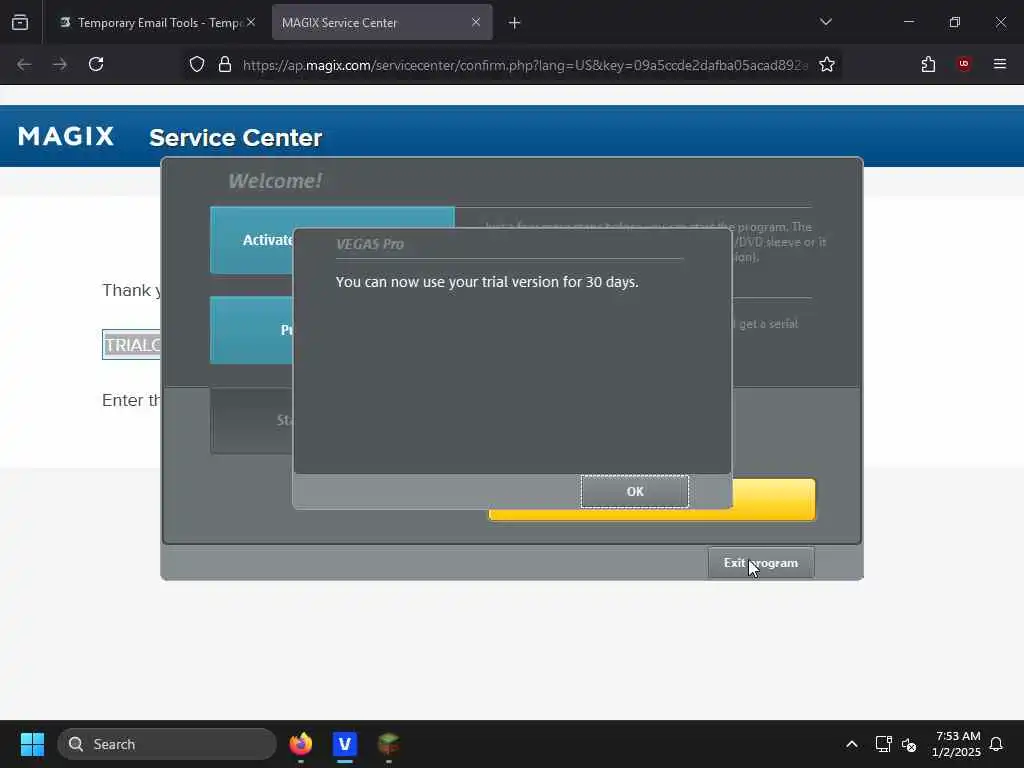Open the clock and date panel
This screenshot has height=768, width=1024.
pyautogui.click(x=957, y=744)
